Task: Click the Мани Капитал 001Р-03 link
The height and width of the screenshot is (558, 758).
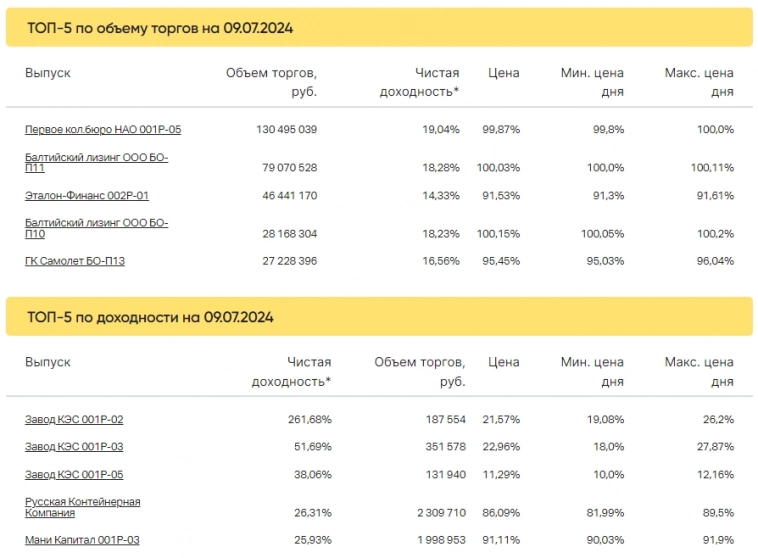Action: pos(82,541)
